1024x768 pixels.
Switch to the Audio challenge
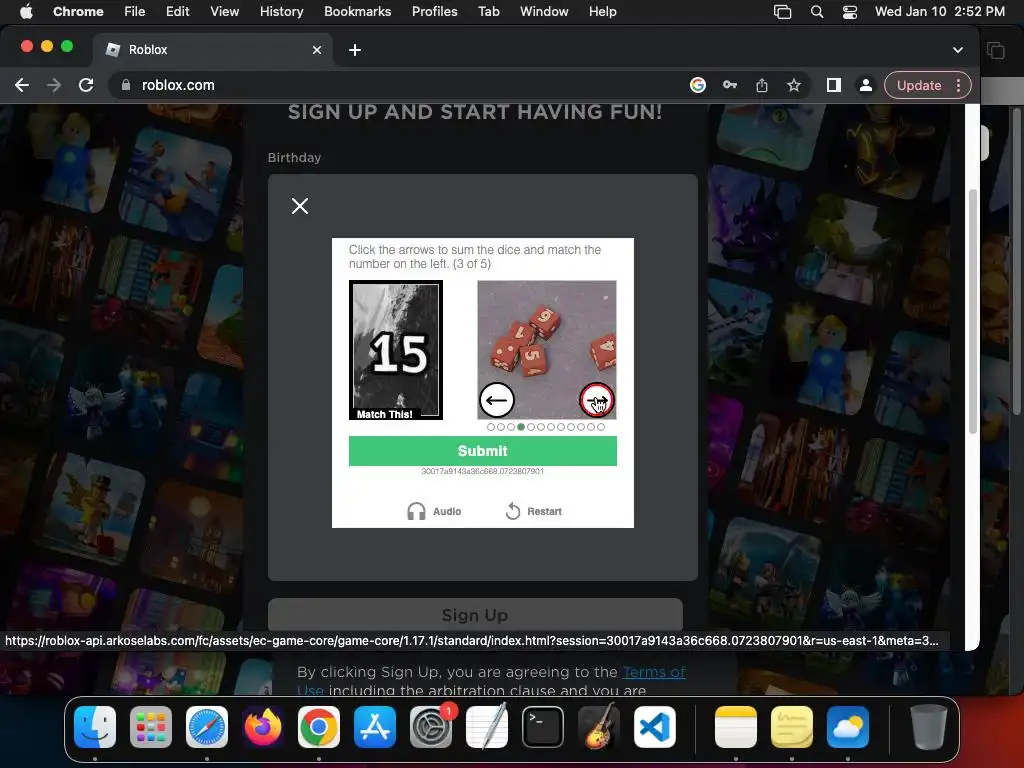pyautogui.click(x=434, y=511)
